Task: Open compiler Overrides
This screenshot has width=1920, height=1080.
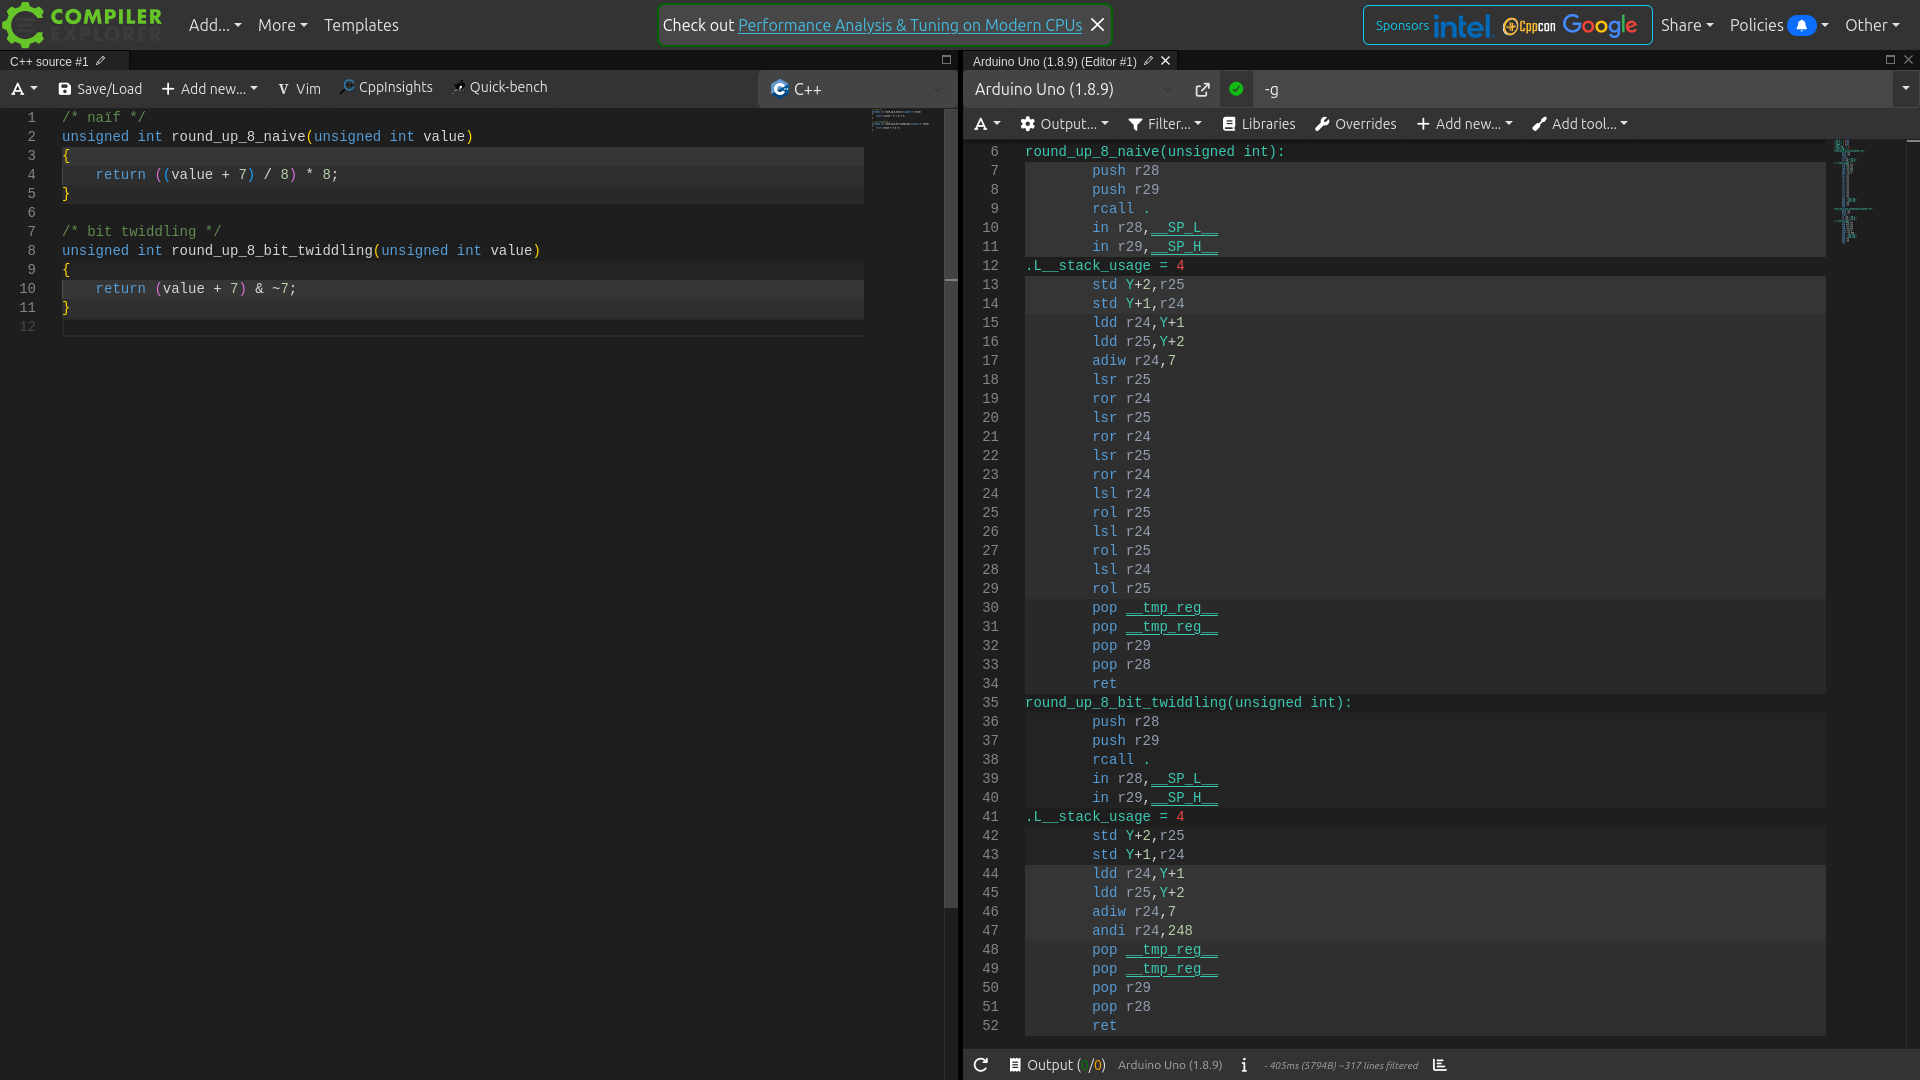Action: click(1355, 124)
